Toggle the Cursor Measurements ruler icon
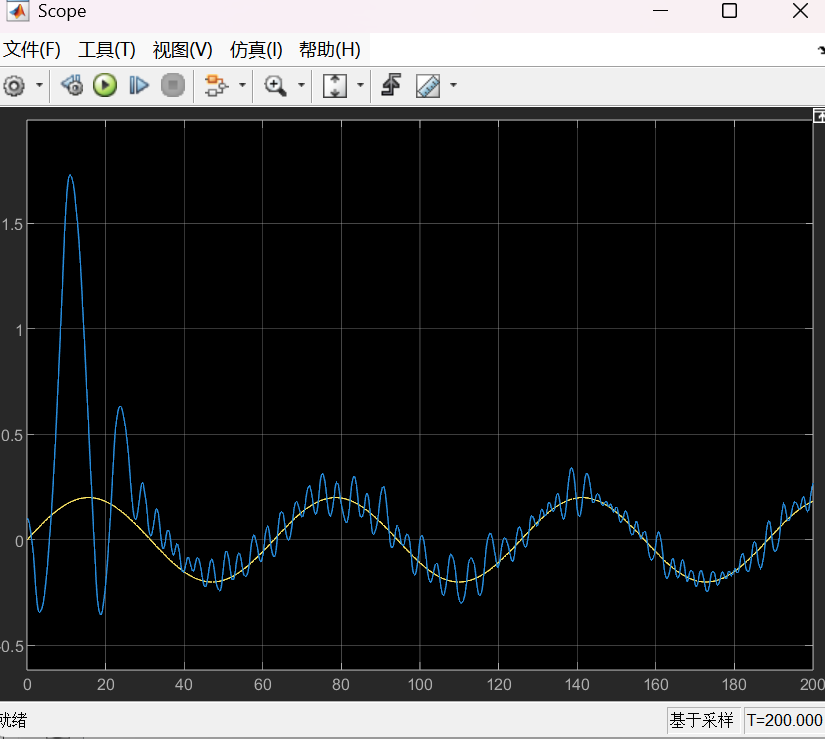Screen dimensions: 825x739 click(x=428, y=86)
